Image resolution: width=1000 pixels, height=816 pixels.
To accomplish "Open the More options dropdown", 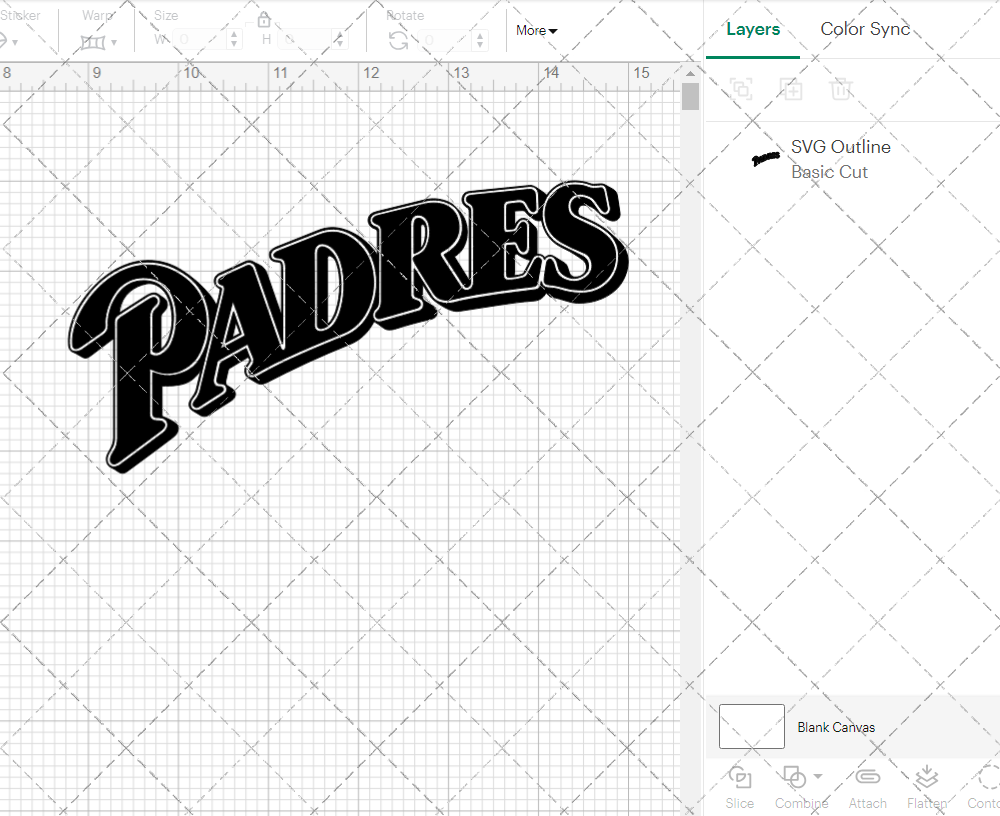I will click(536, 31).
